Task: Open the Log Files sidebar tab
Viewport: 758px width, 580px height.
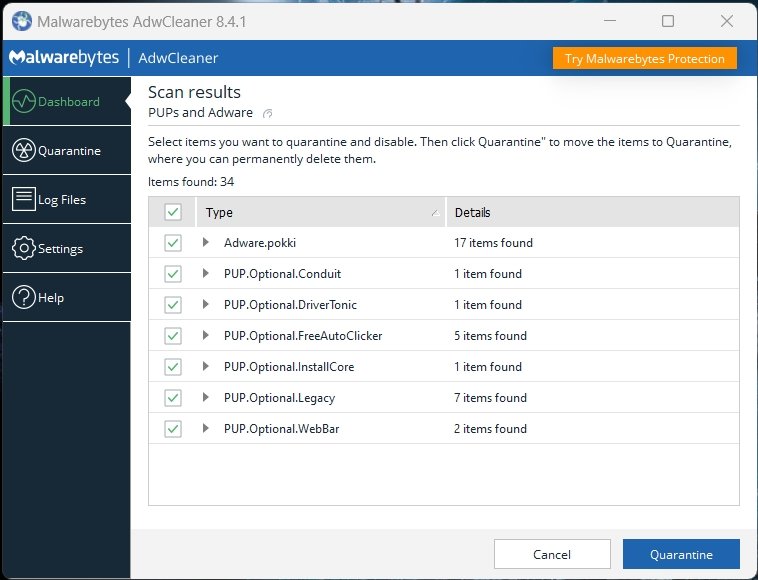Action: [x=67, y=199]
